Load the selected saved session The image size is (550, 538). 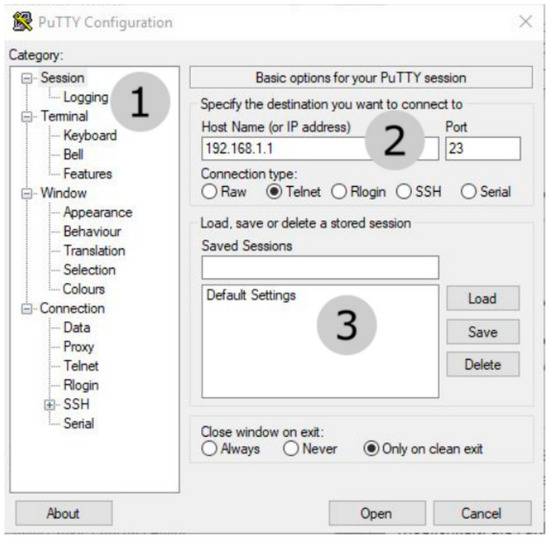(x=483, y=298)
